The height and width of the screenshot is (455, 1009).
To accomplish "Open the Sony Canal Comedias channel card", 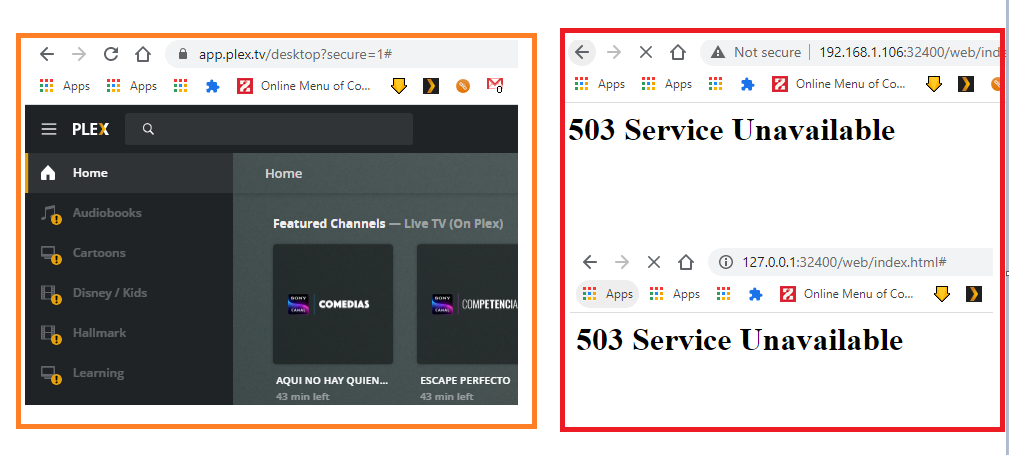I will coord(333,304).
